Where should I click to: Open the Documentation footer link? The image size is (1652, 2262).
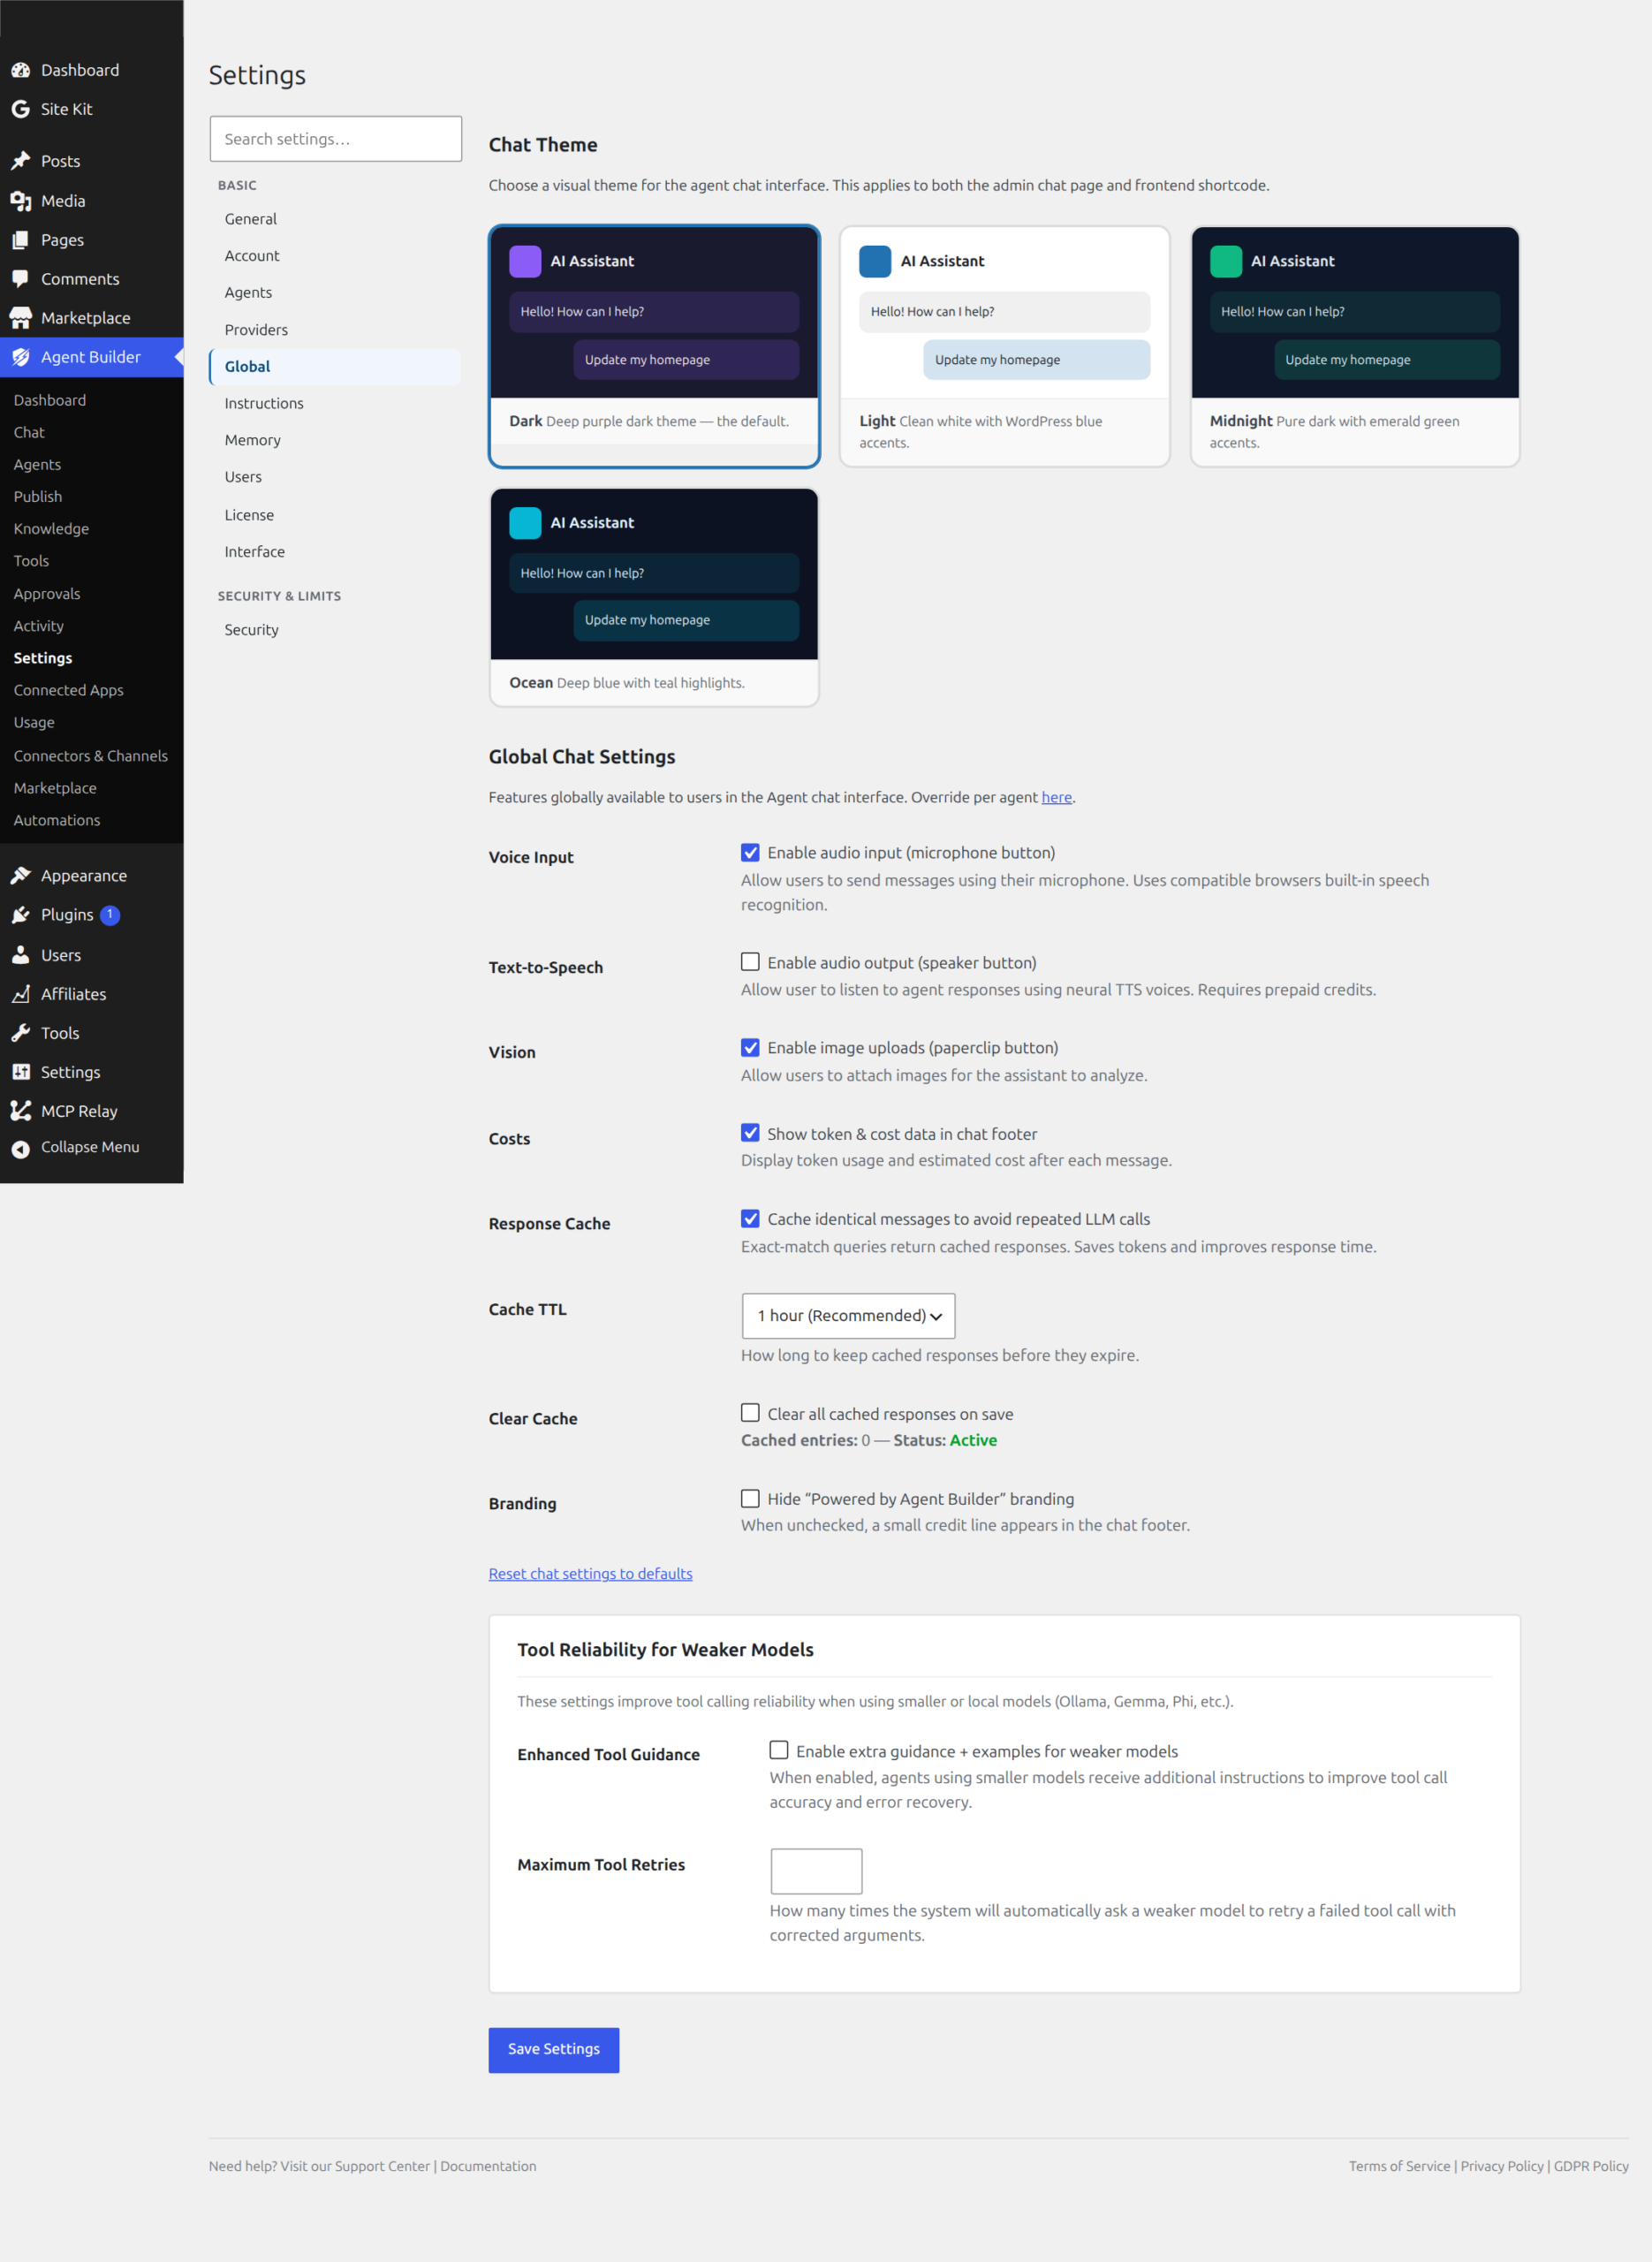point(488,2166)
